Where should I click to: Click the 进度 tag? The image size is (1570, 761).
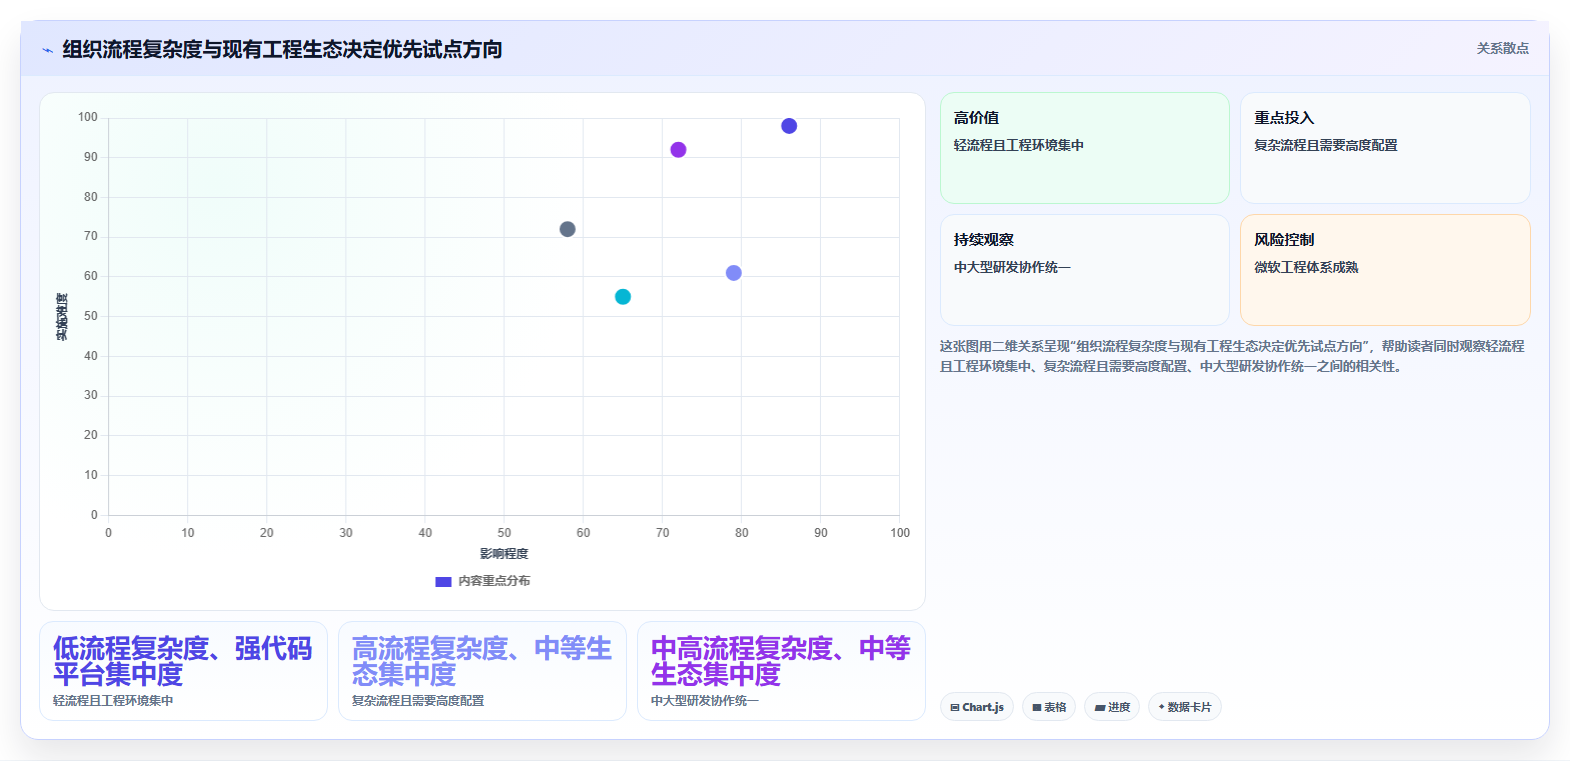[x=1112, y=707]
